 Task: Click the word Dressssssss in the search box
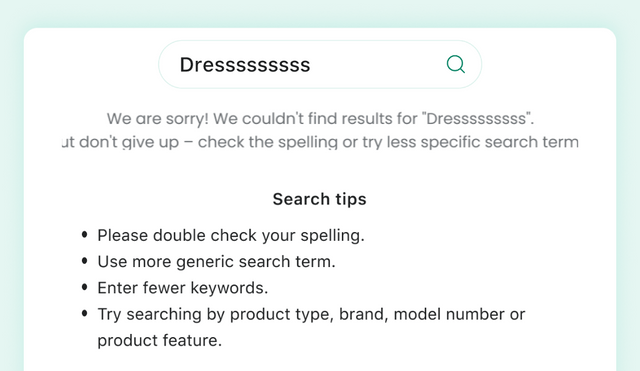[x=245, y=64]
